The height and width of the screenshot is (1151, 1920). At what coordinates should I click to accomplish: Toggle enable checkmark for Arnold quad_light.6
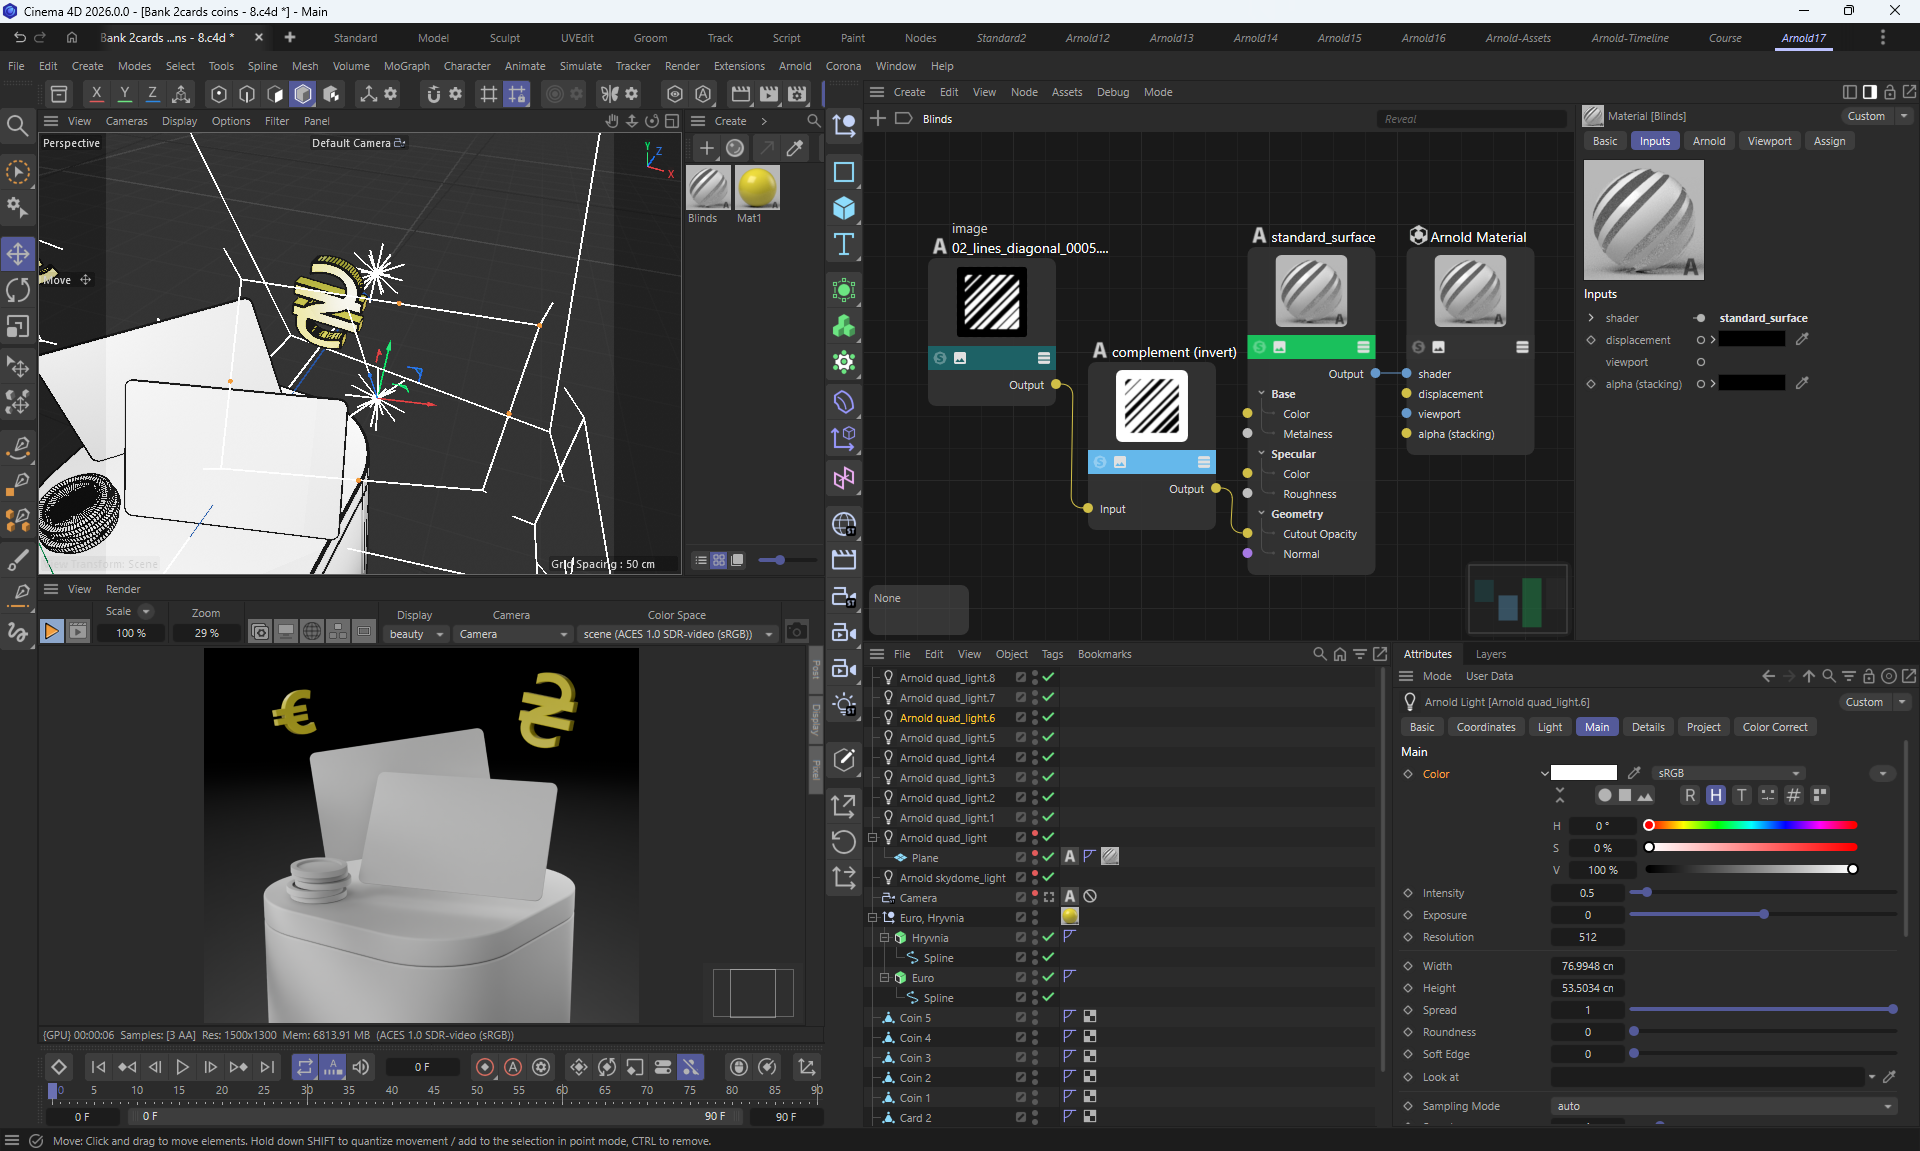[1049, 718]
